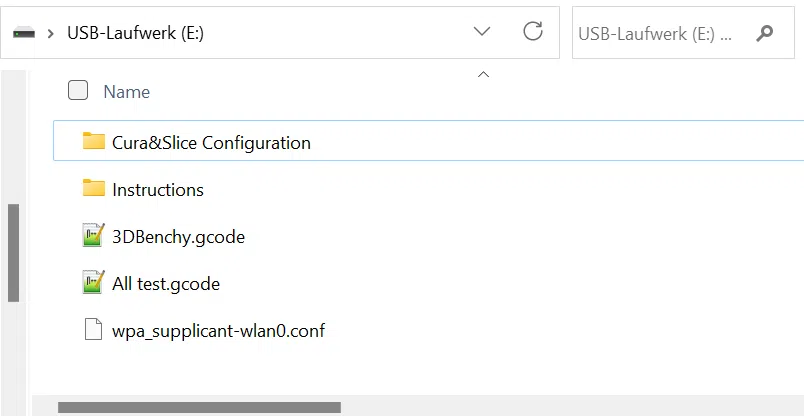This screenshot has height=416, width=804.
Task: Toggle the select-all checkbox beside Name
Action: tap(78, 90)
